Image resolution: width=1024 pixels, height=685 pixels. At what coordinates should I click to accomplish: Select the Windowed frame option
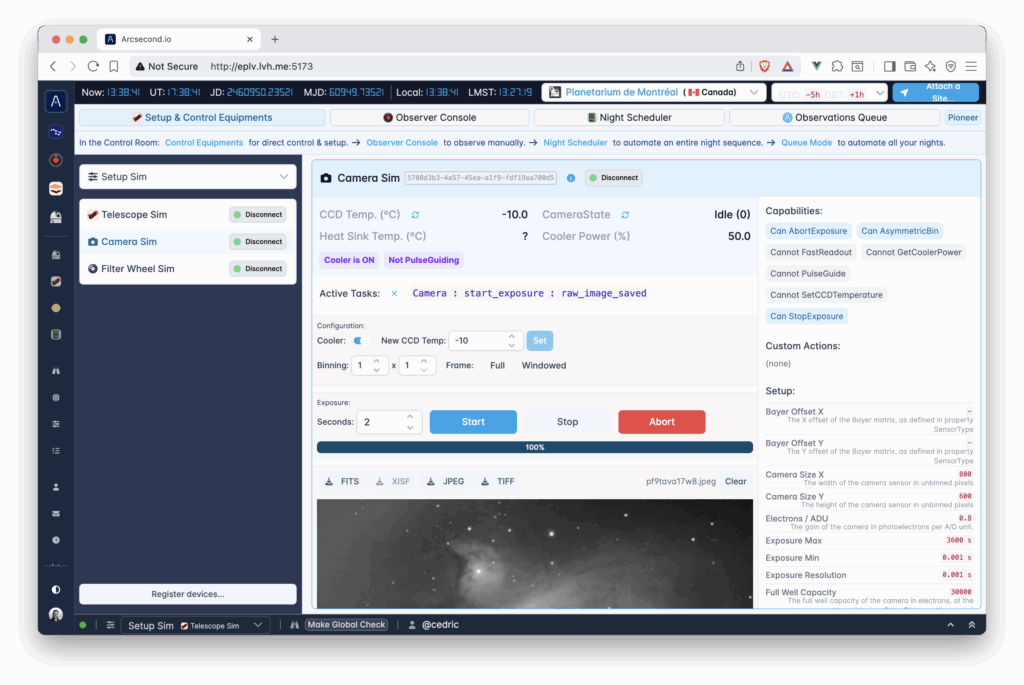(x=543, y=366)
